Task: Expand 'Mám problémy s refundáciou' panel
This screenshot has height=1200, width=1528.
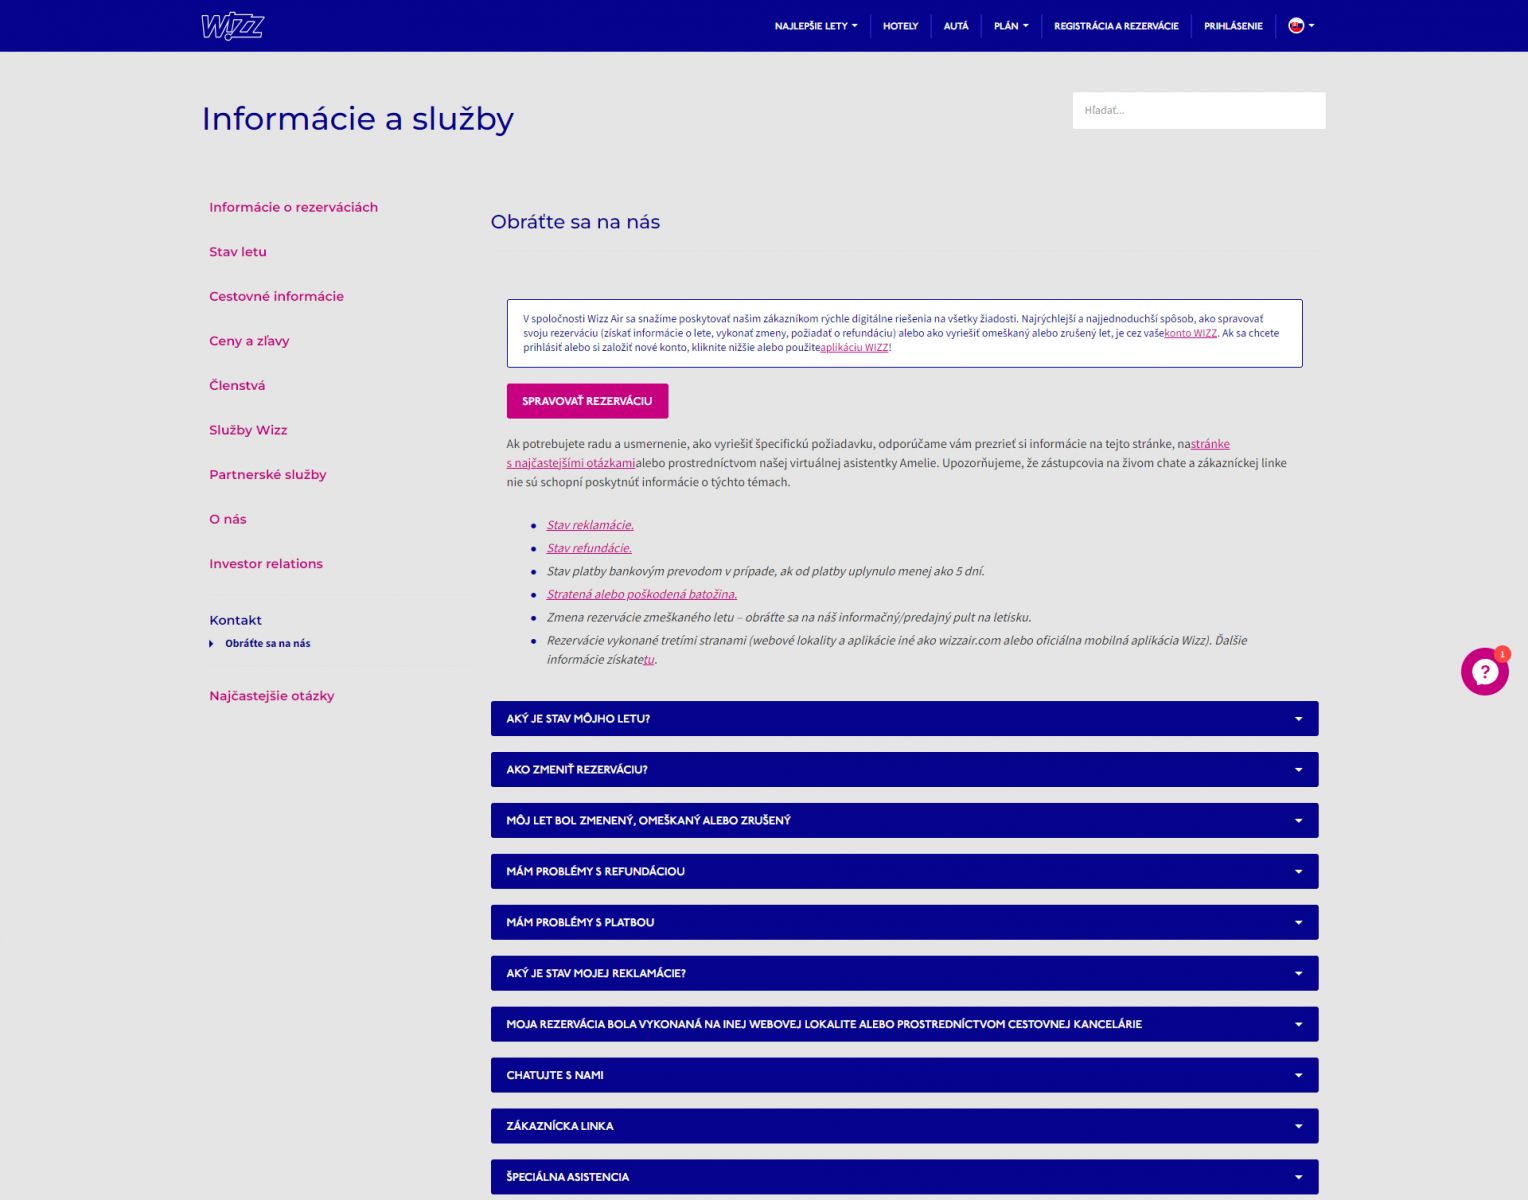Action: pyautogui.click(x=904, y=872)
